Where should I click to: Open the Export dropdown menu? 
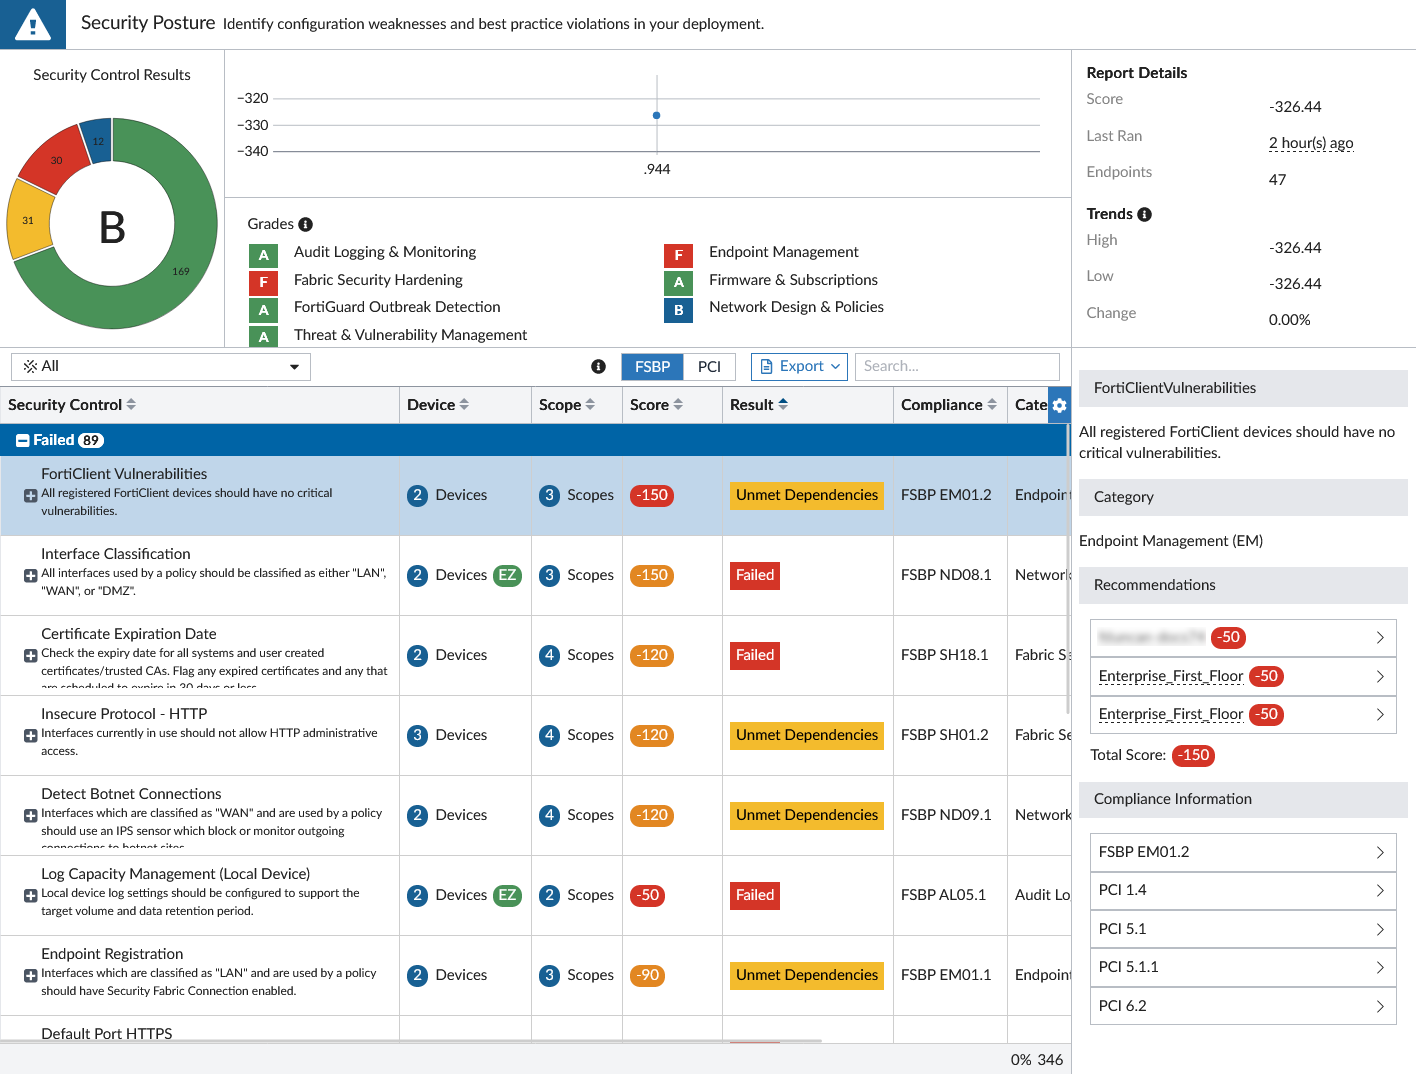pyautogui.click(x=799, y=366)
